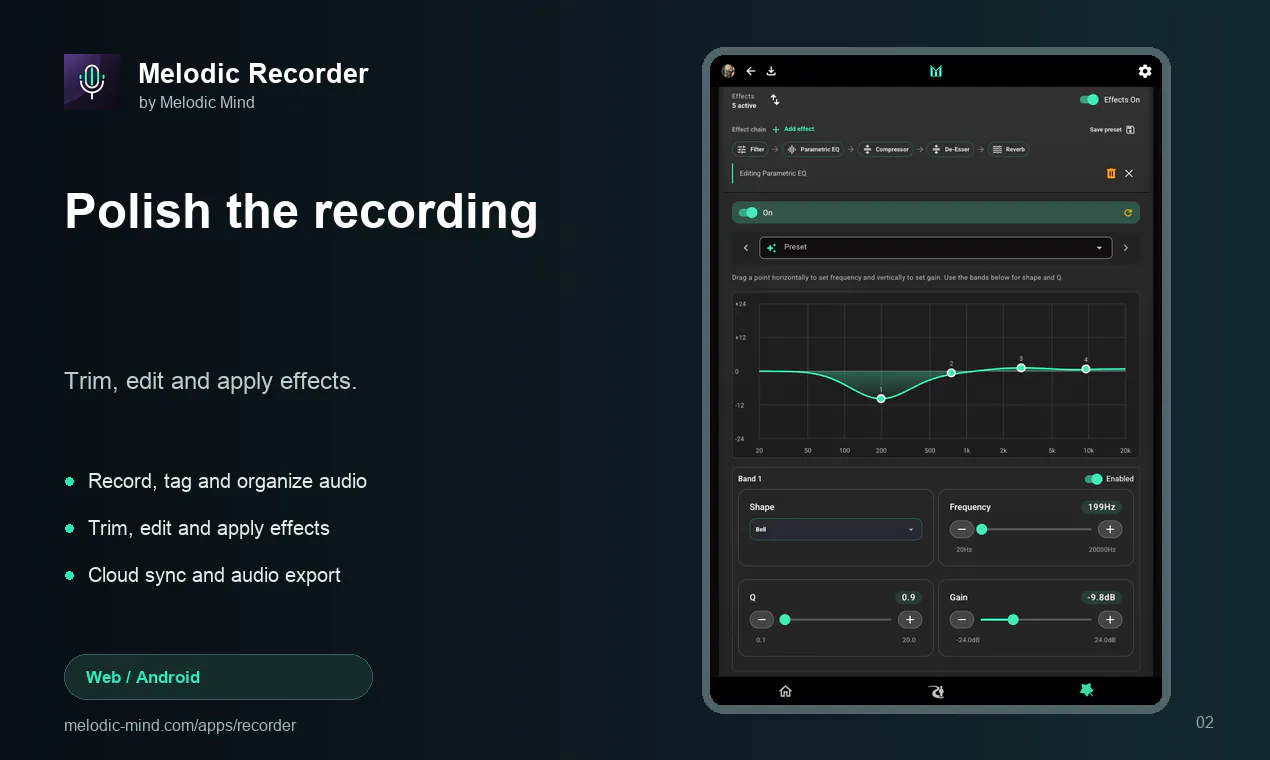Open the user profile avatar
Screen dimensions: 1270x760
729,71
